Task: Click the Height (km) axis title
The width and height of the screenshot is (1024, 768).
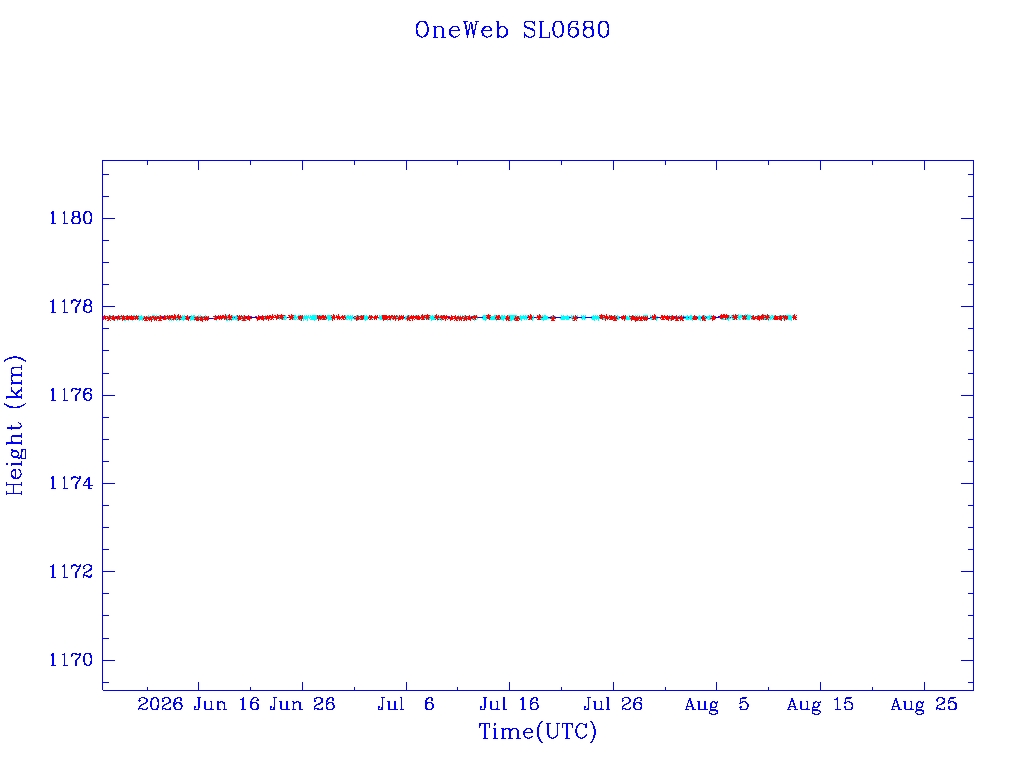Action: (x=15, y=425)
